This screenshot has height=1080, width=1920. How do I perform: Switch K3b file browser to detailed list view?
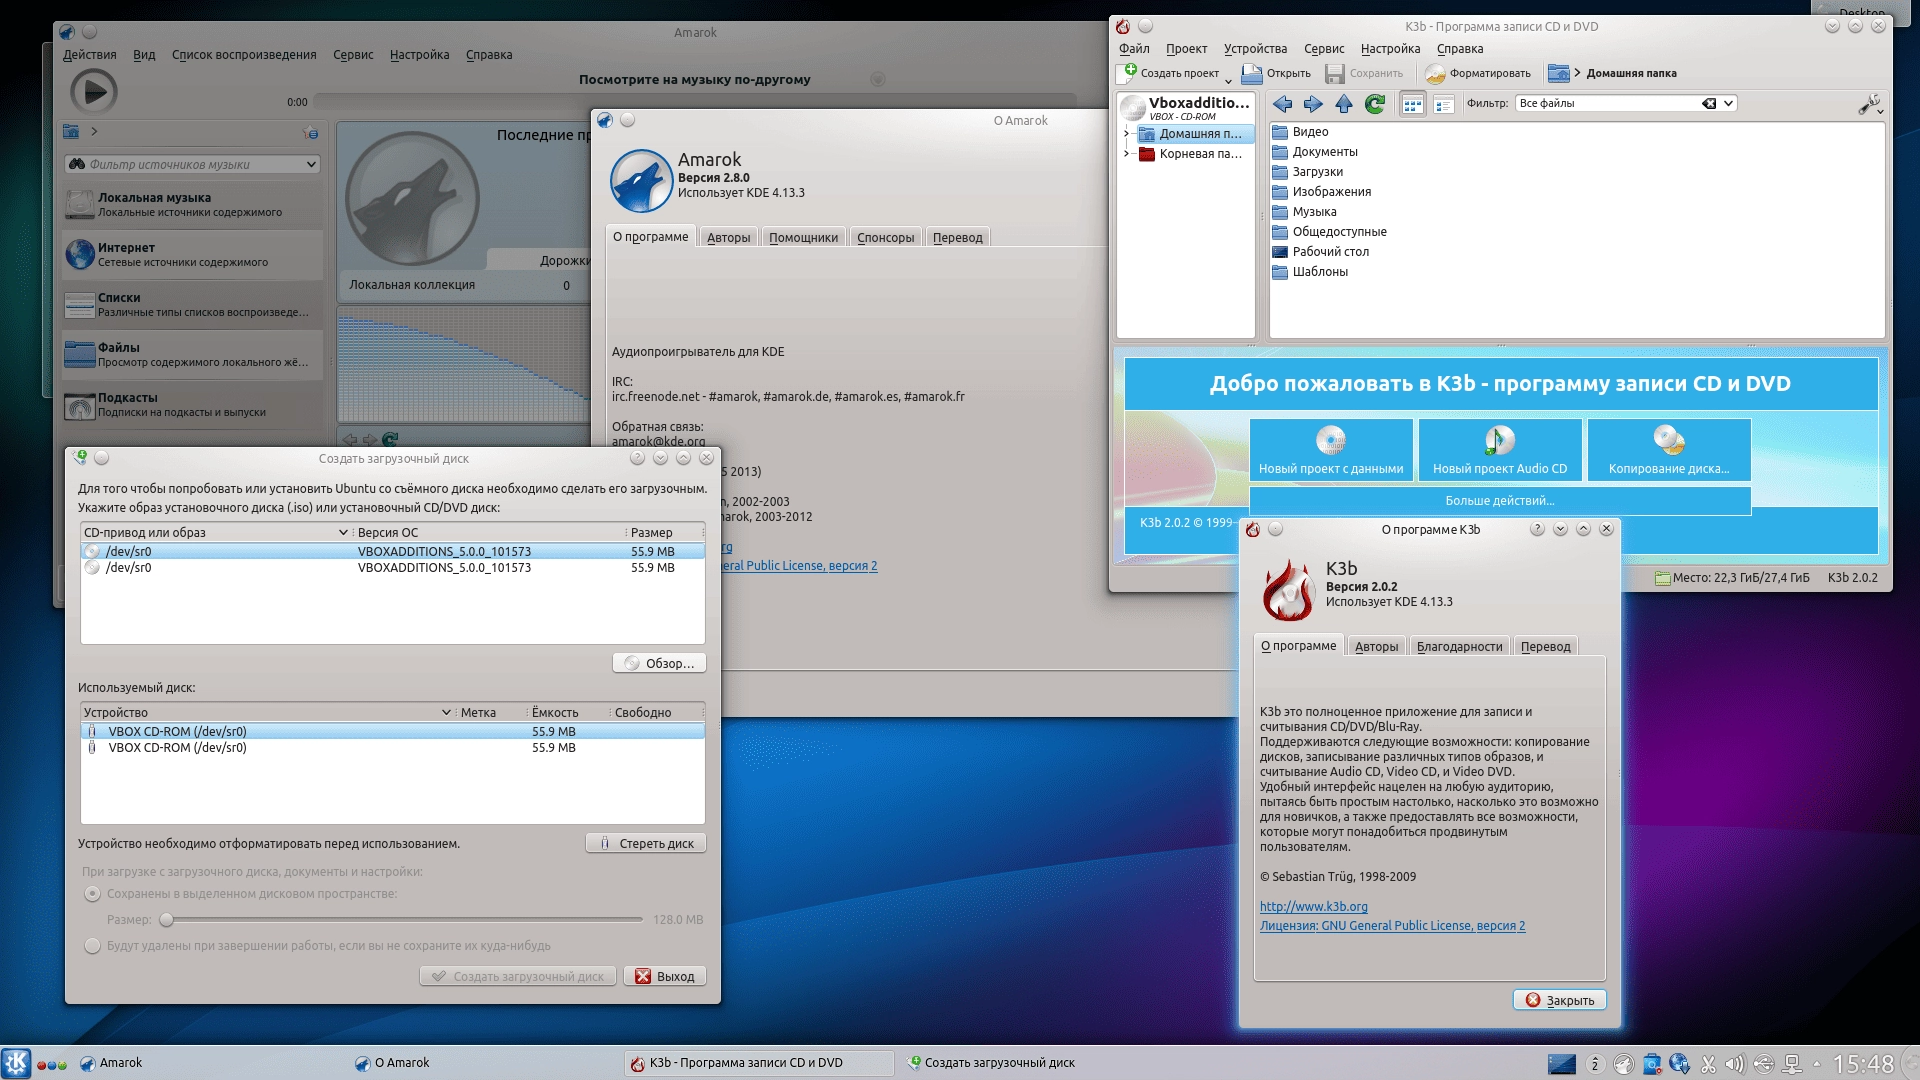click(1443, 104)
